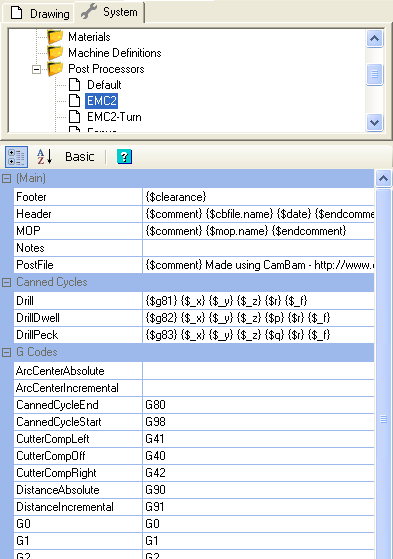This screenshot has height=559, width=393.
Task: Click the CutterCompOff value G40
Action: click(258, 456)
